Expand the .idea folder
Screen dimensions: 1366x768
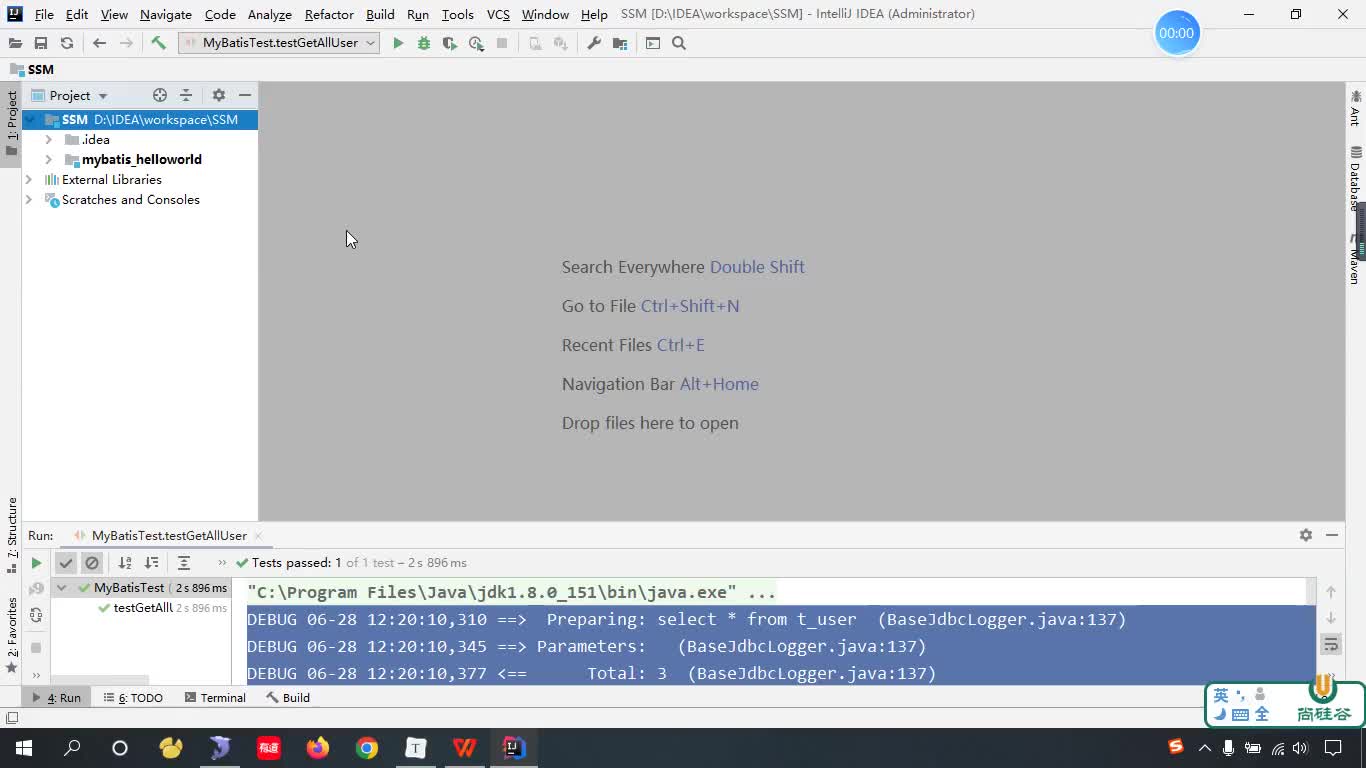pos(48,139)
